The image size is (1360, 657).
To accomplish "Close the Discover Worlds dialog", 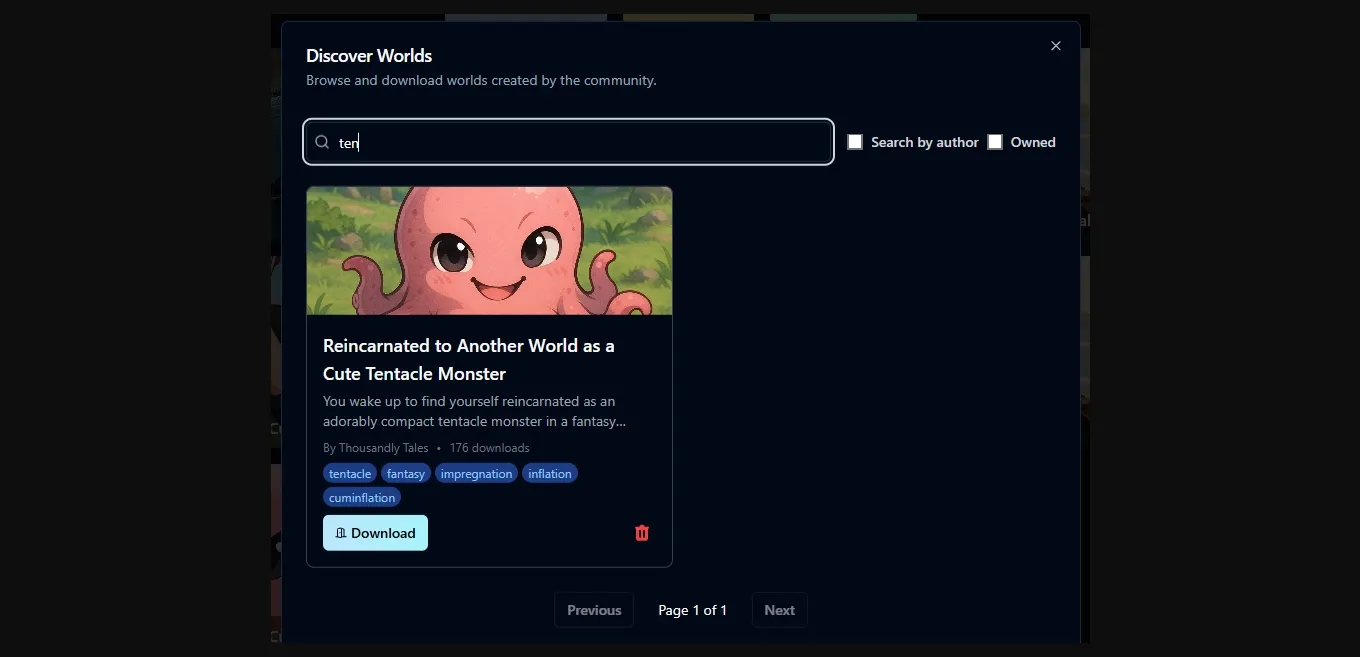I will (x=1055, y=45).
